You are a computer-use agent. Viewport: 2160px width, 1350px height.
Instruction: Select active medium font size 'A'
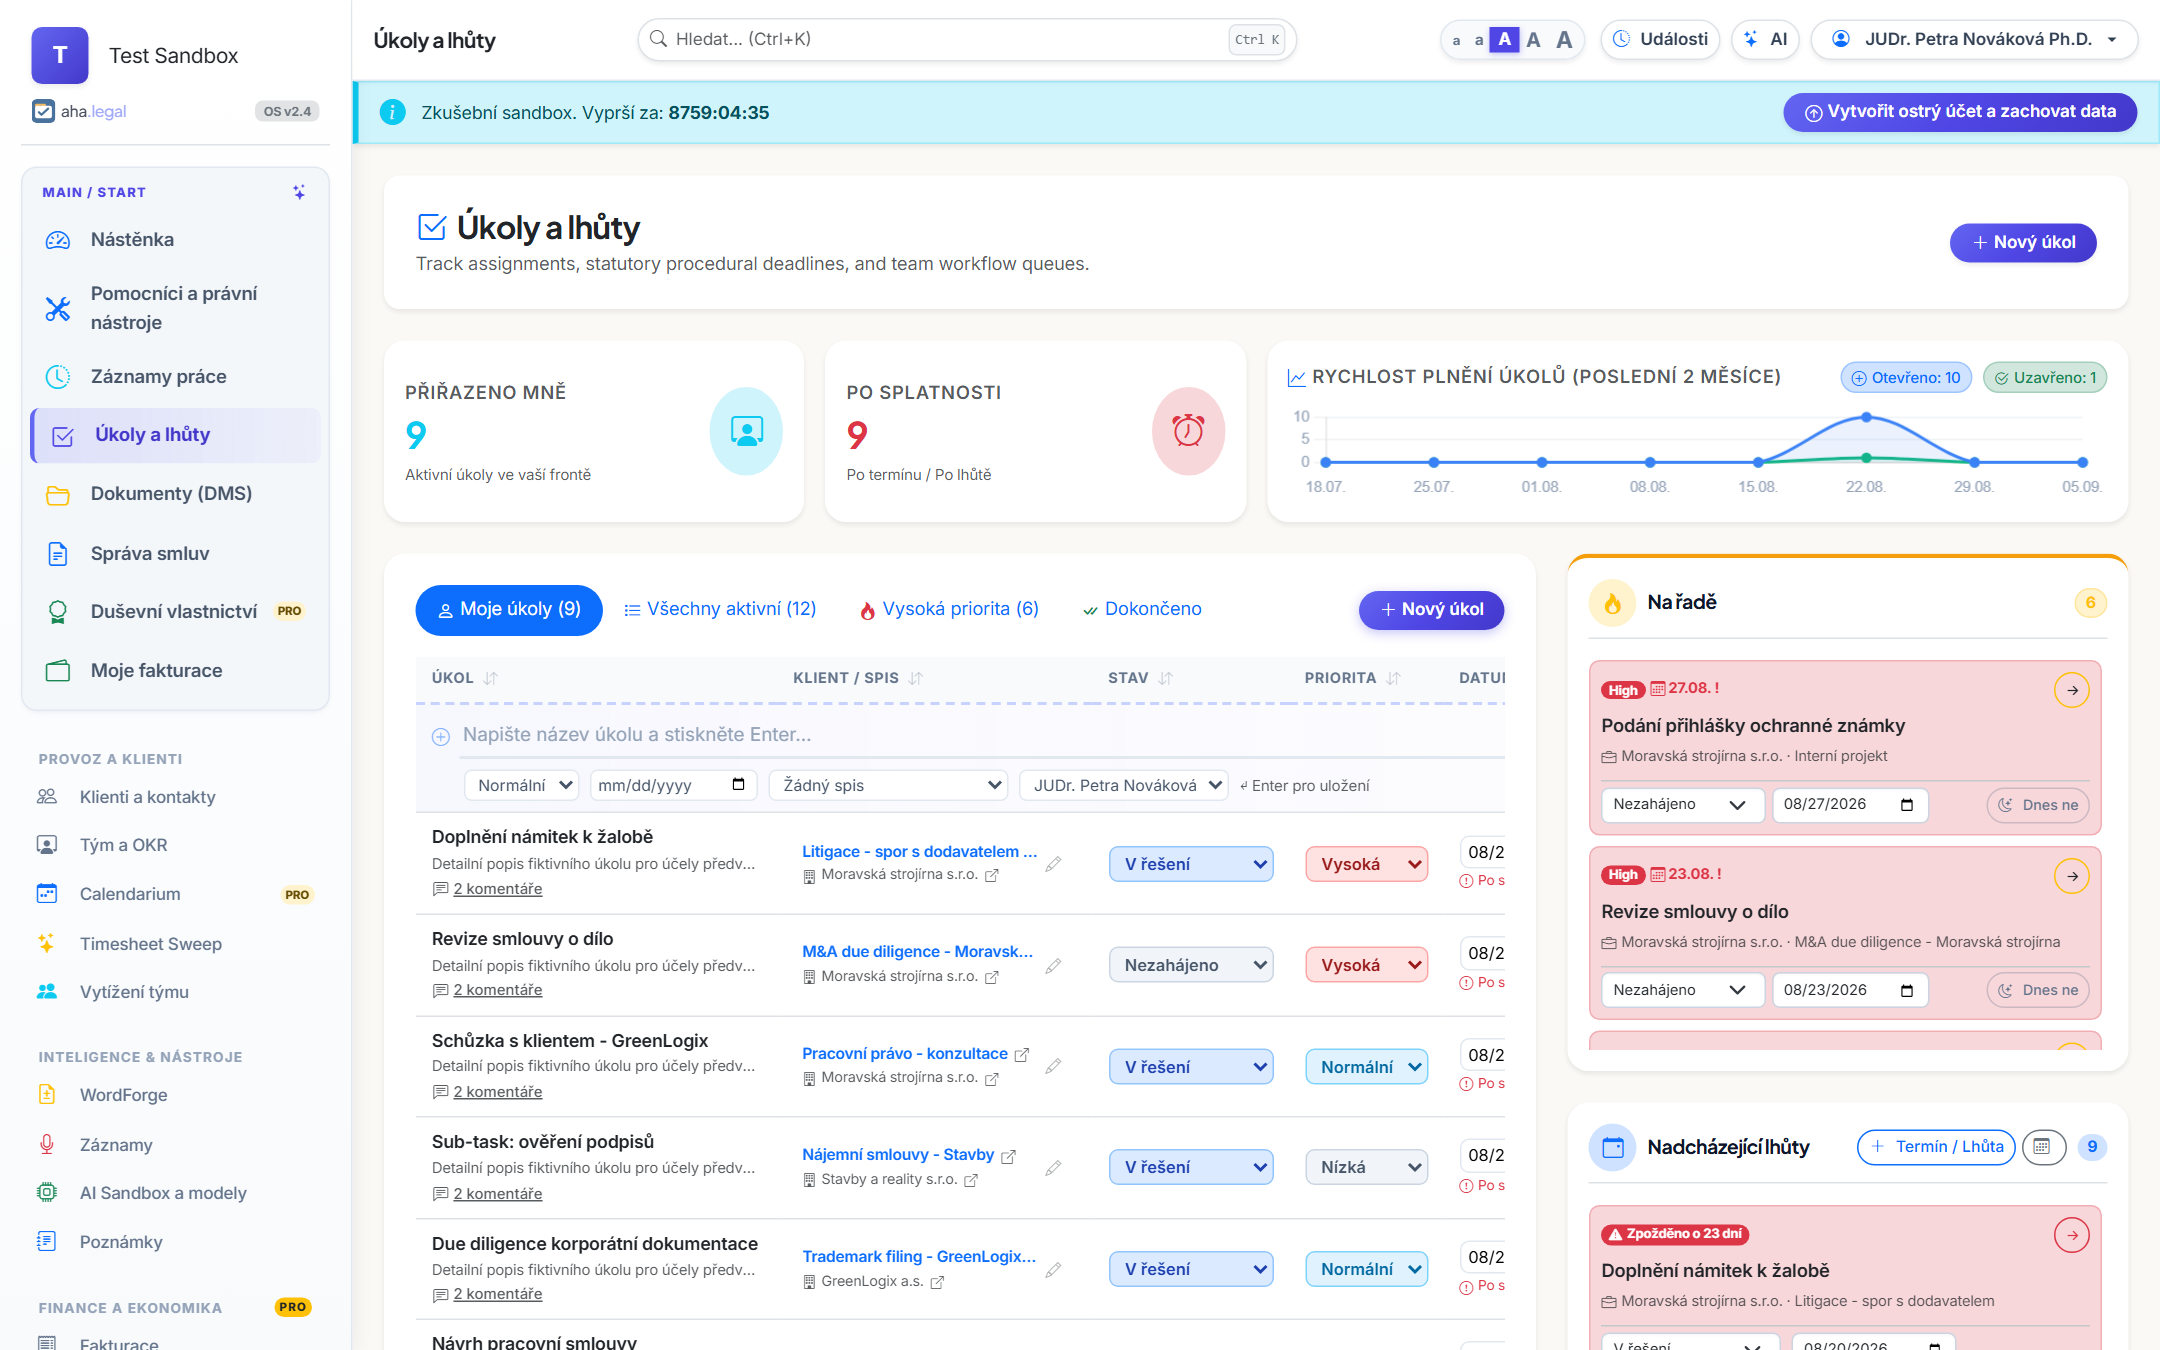[1504, 40]
